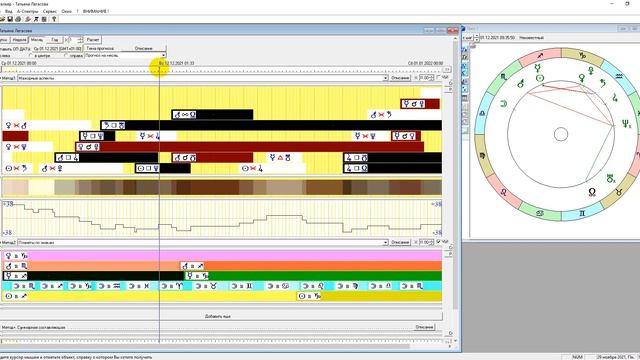Click the start date input field
Viewport: 640px width, 360px height.
tap(57, 49)
